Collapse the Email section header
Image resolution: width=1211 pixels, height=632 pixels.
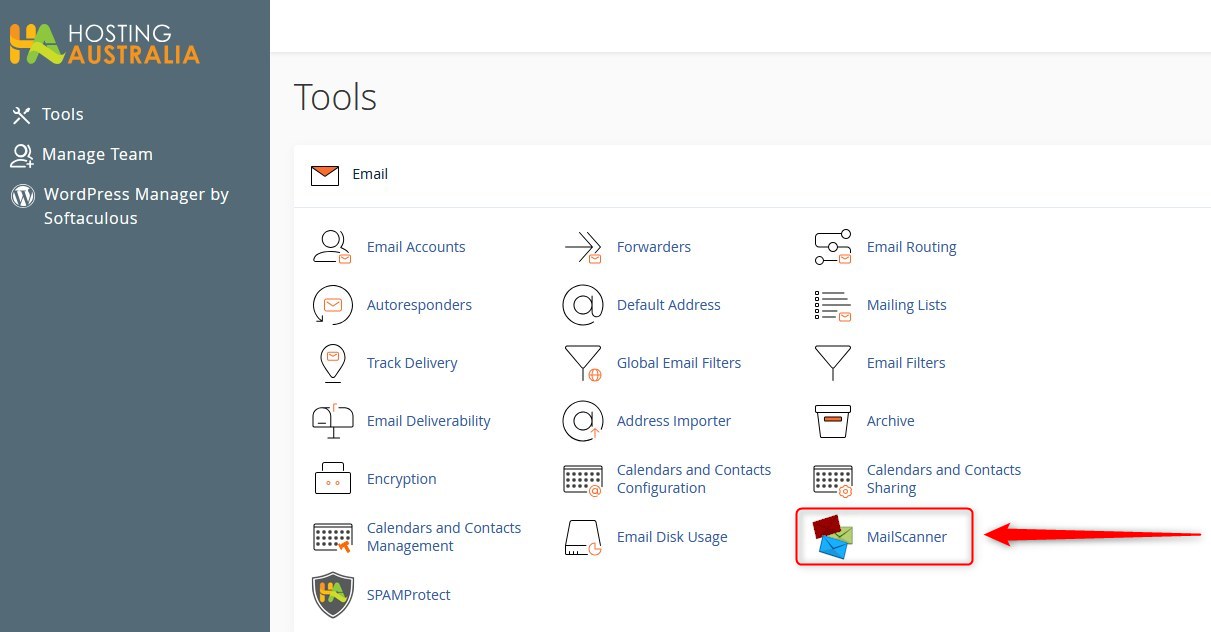pyautogui.click(x=369, y=175)
